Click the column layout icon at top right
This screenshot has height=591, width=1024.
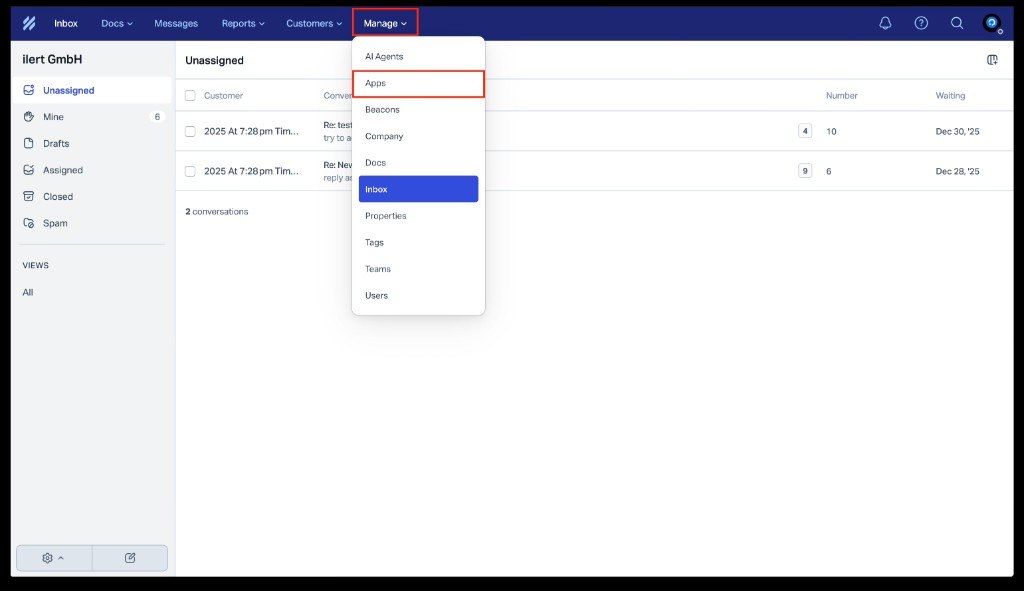pyautogui.click(x=992, y=60)
